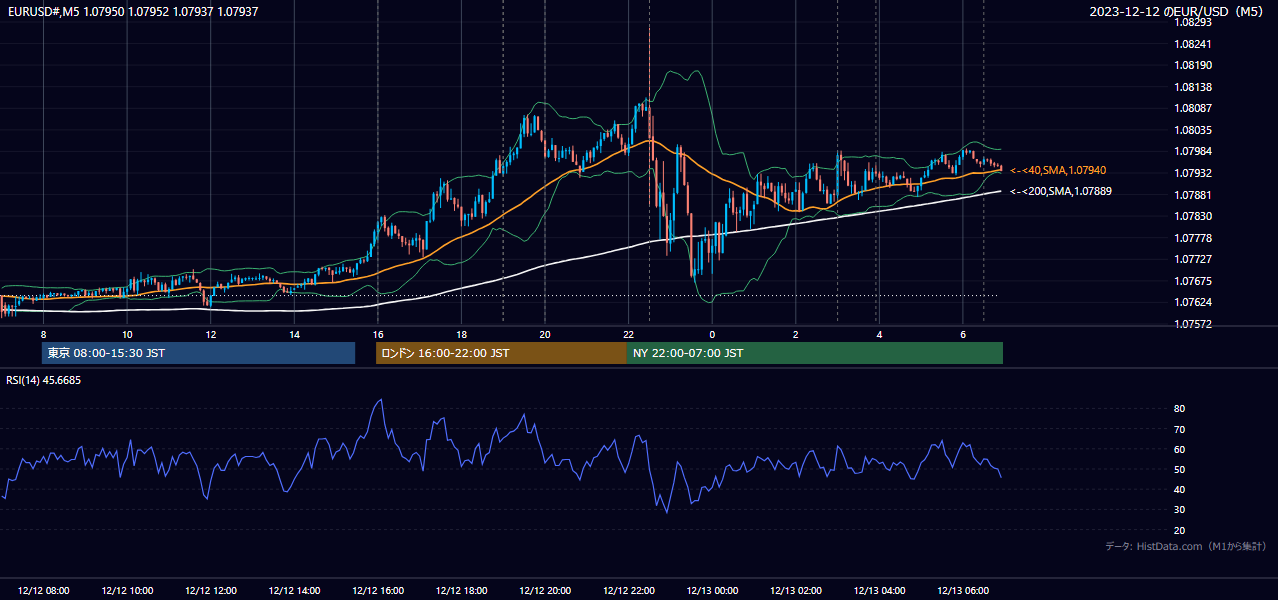1278x600 pixels.
Task: Click the 12/12 16:00 time axis label
Action: 378,591
